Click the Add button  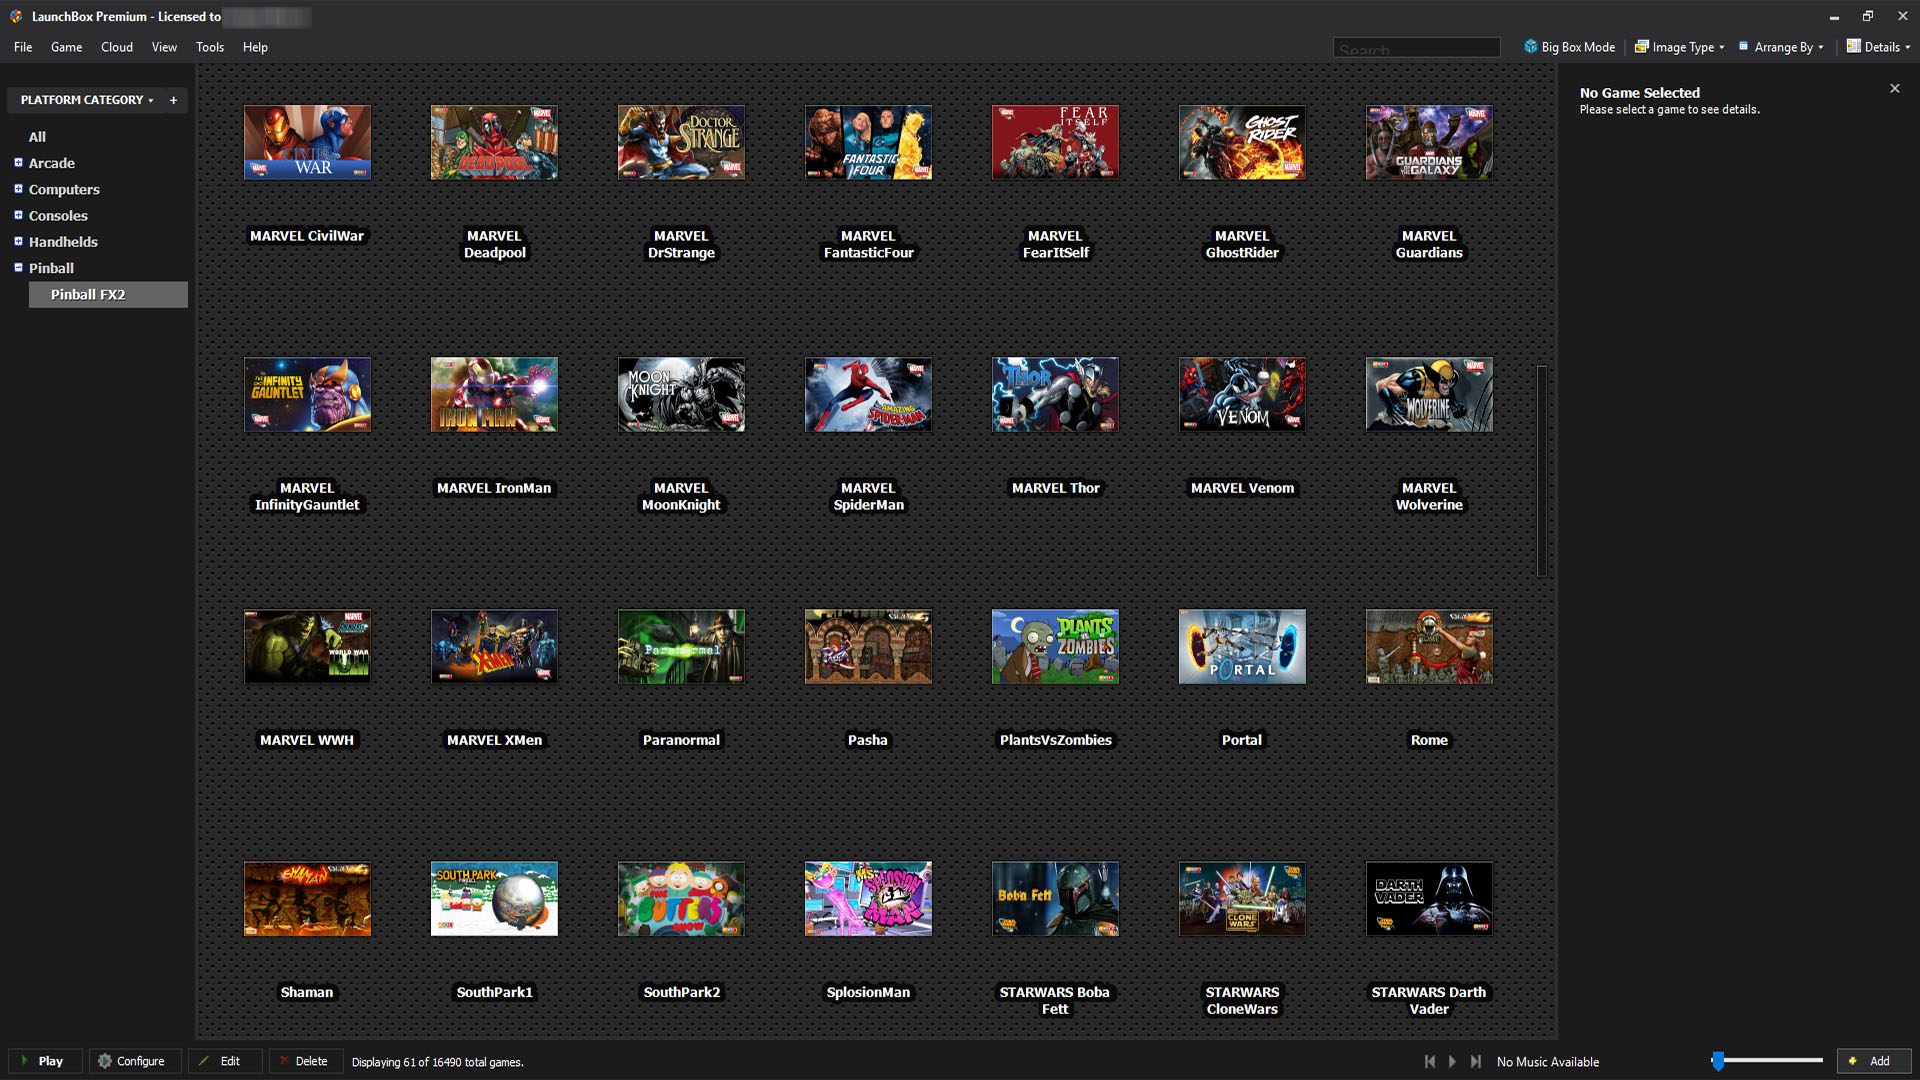click(1873, 1061)
